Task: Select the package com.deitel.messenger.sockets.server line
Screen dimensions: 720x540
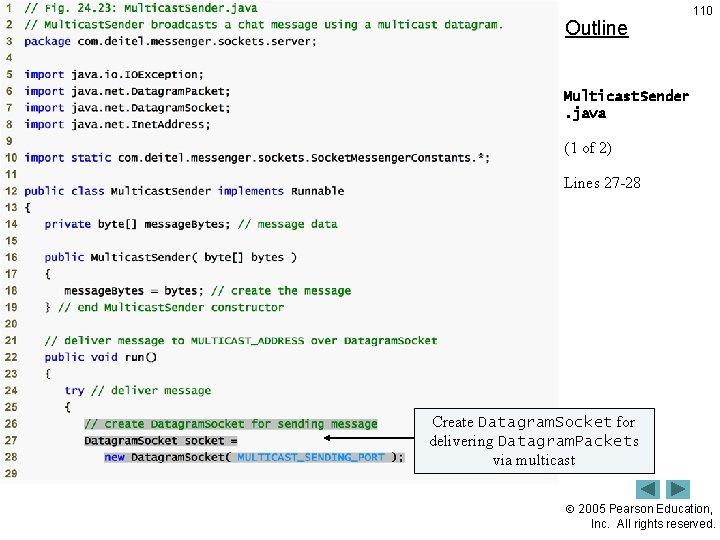Action: coord(170,41)
